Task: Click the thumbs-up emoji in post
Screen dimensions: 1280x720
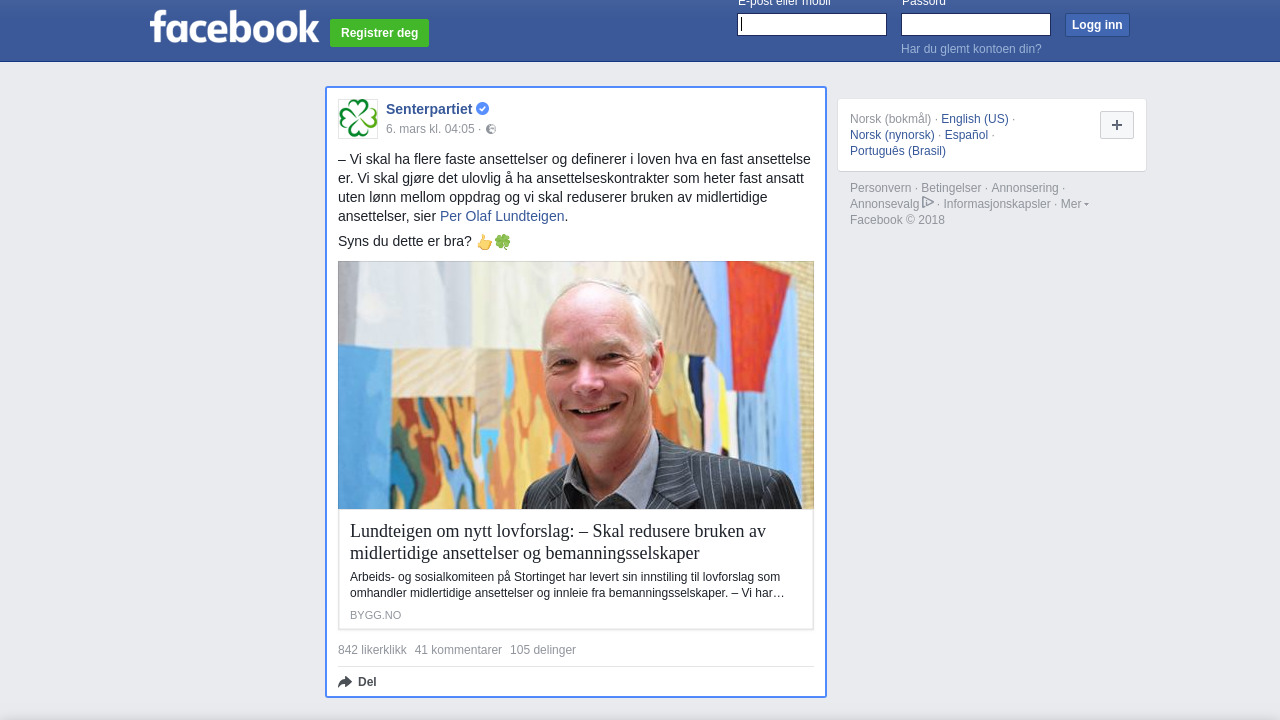Action: (x=484, y=242)
